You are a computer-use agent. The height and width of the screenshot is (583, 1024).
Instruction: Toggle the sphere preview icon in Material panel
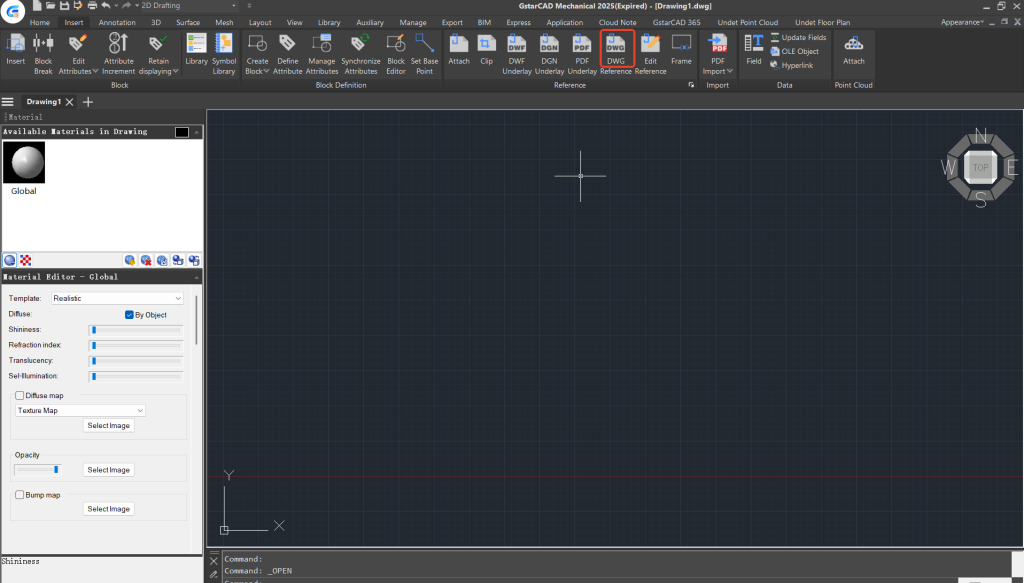10,260
